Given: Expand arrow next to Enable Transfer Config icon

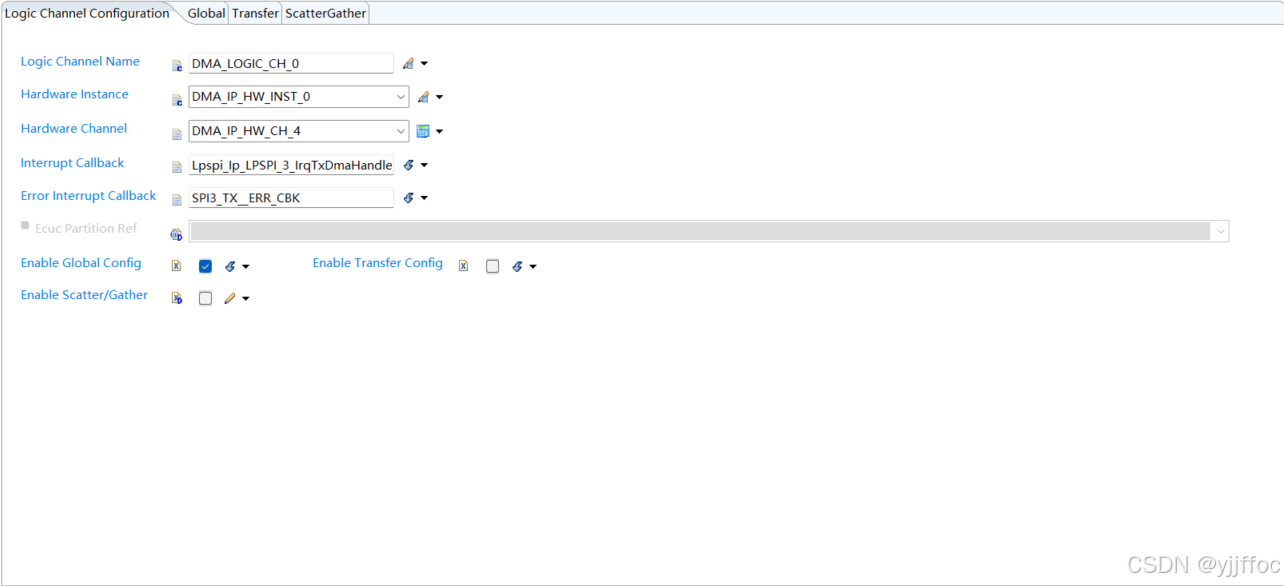Looking at the screenshot, I should click(533, 267).
